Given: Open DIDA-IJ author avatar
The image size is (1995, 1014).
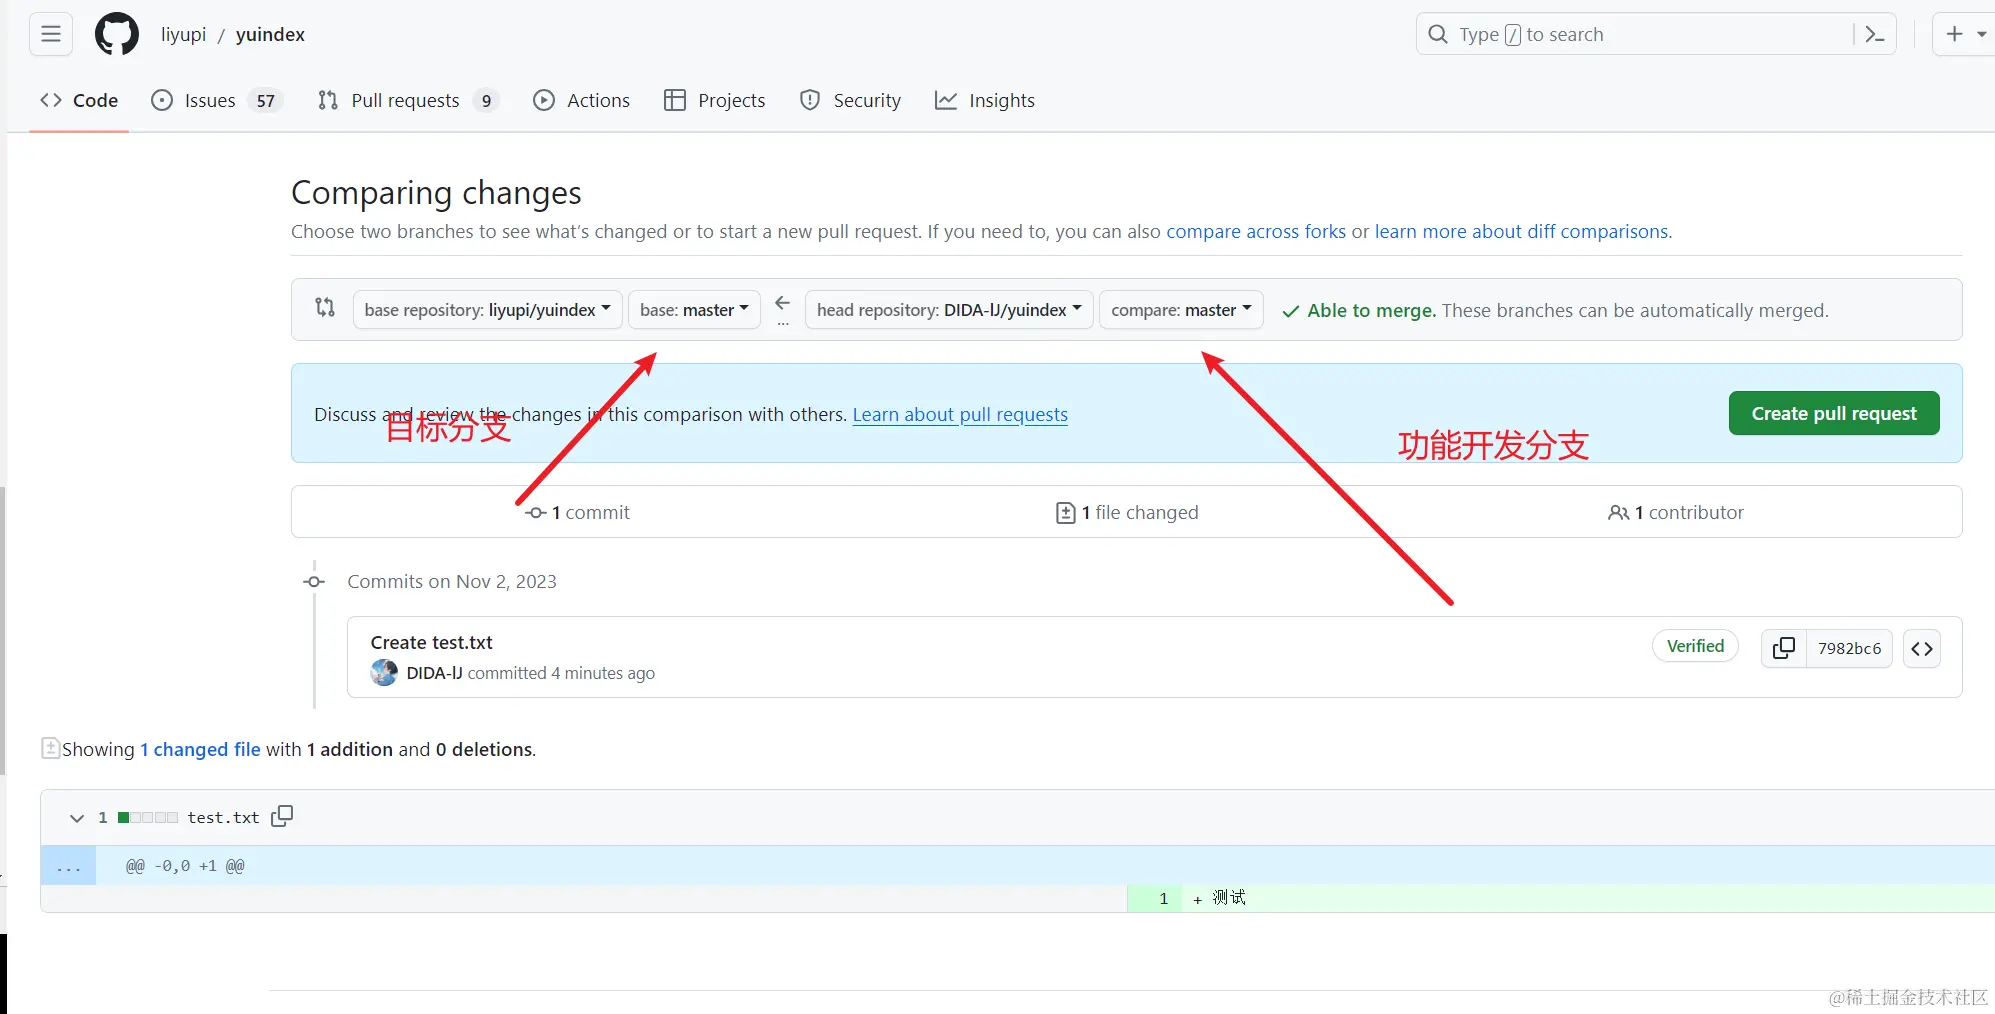Looking at the screenshot, I should [384, 673].
